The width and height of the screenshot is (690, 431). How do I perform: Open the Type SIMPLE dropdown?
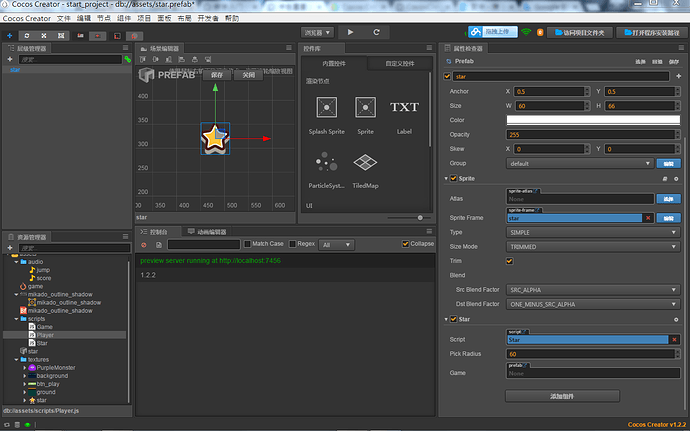point(593,232)
